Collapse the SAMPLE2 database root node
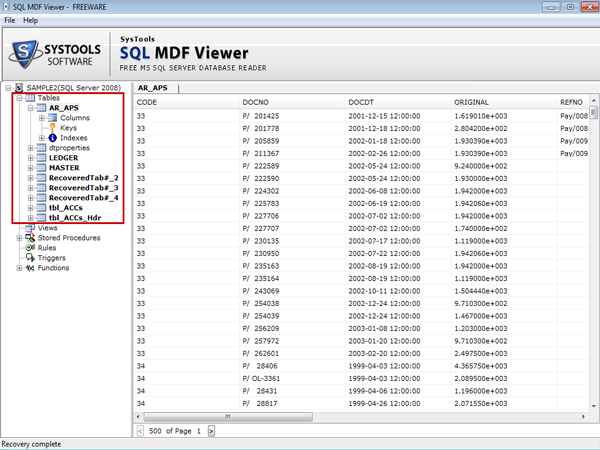Image resolution: width=600 pixels, height=450 pixels. click(8, 88)
